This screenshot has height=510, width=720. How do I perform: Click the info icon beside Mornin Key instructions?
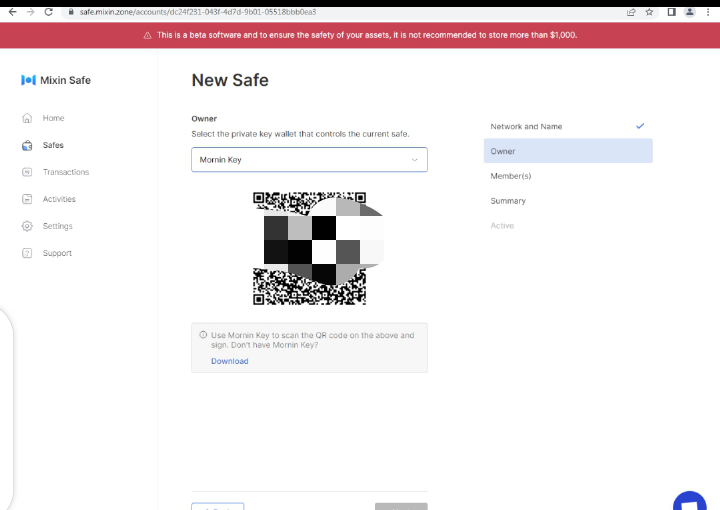[x=203, y=335]
